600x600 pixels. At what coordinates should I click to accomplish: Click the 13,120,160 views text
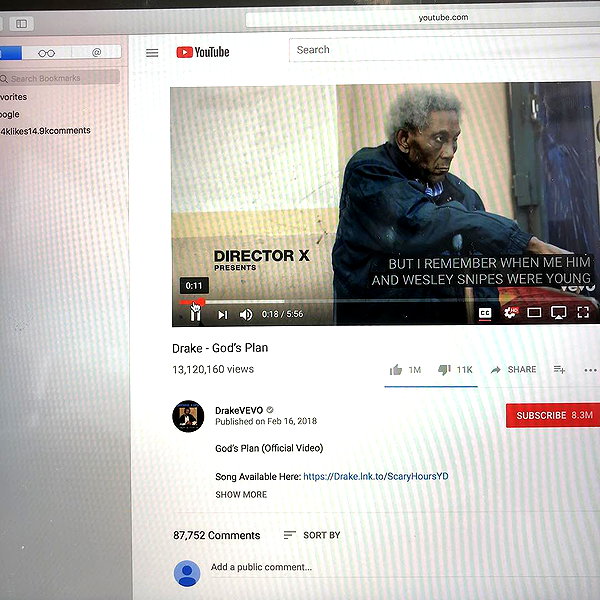[213, 369]
